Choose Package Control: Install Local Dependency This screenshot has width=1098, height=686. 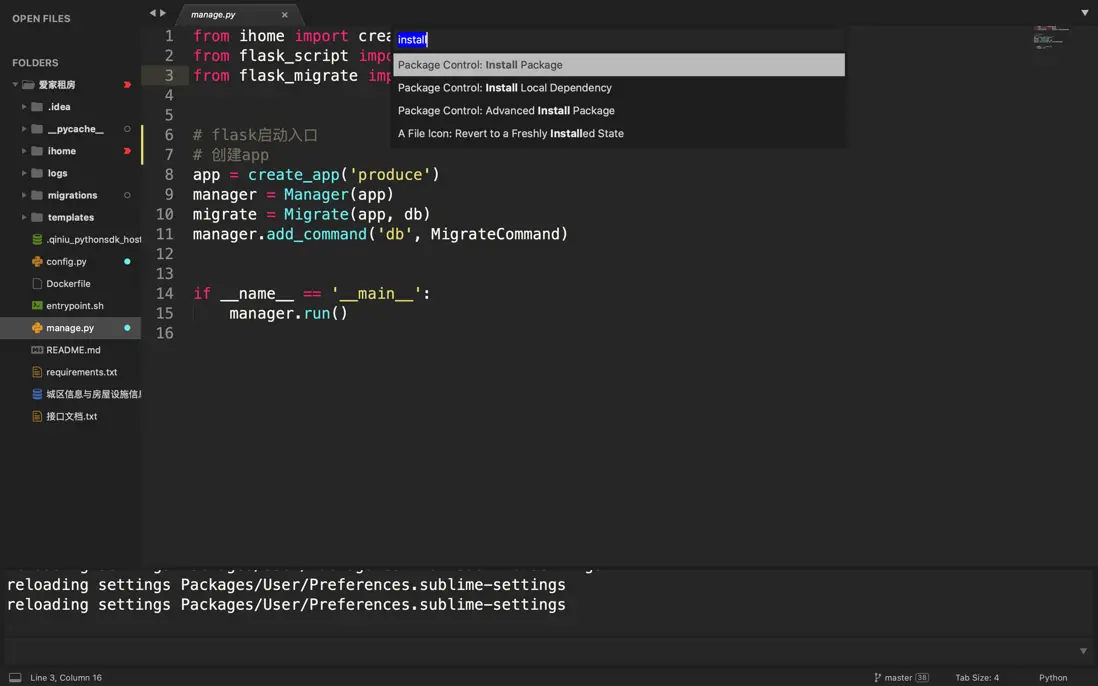pyautogui.click(x=618, y=88)
